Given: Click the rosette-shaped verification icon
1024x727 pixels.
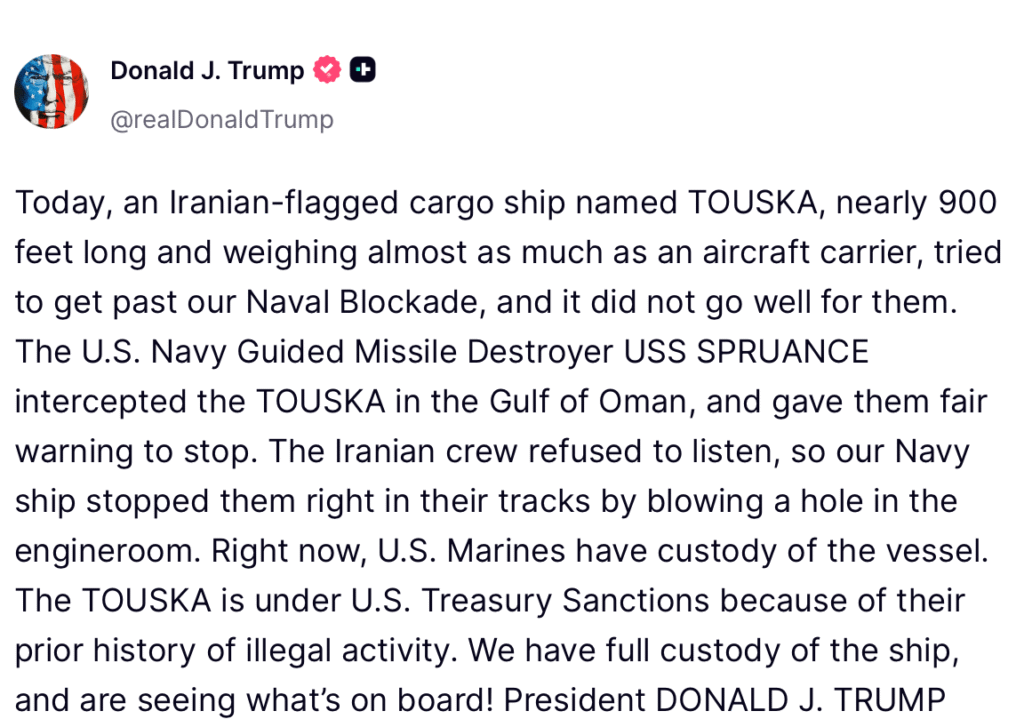Looking at the screenshot, I should coord(325,69).
